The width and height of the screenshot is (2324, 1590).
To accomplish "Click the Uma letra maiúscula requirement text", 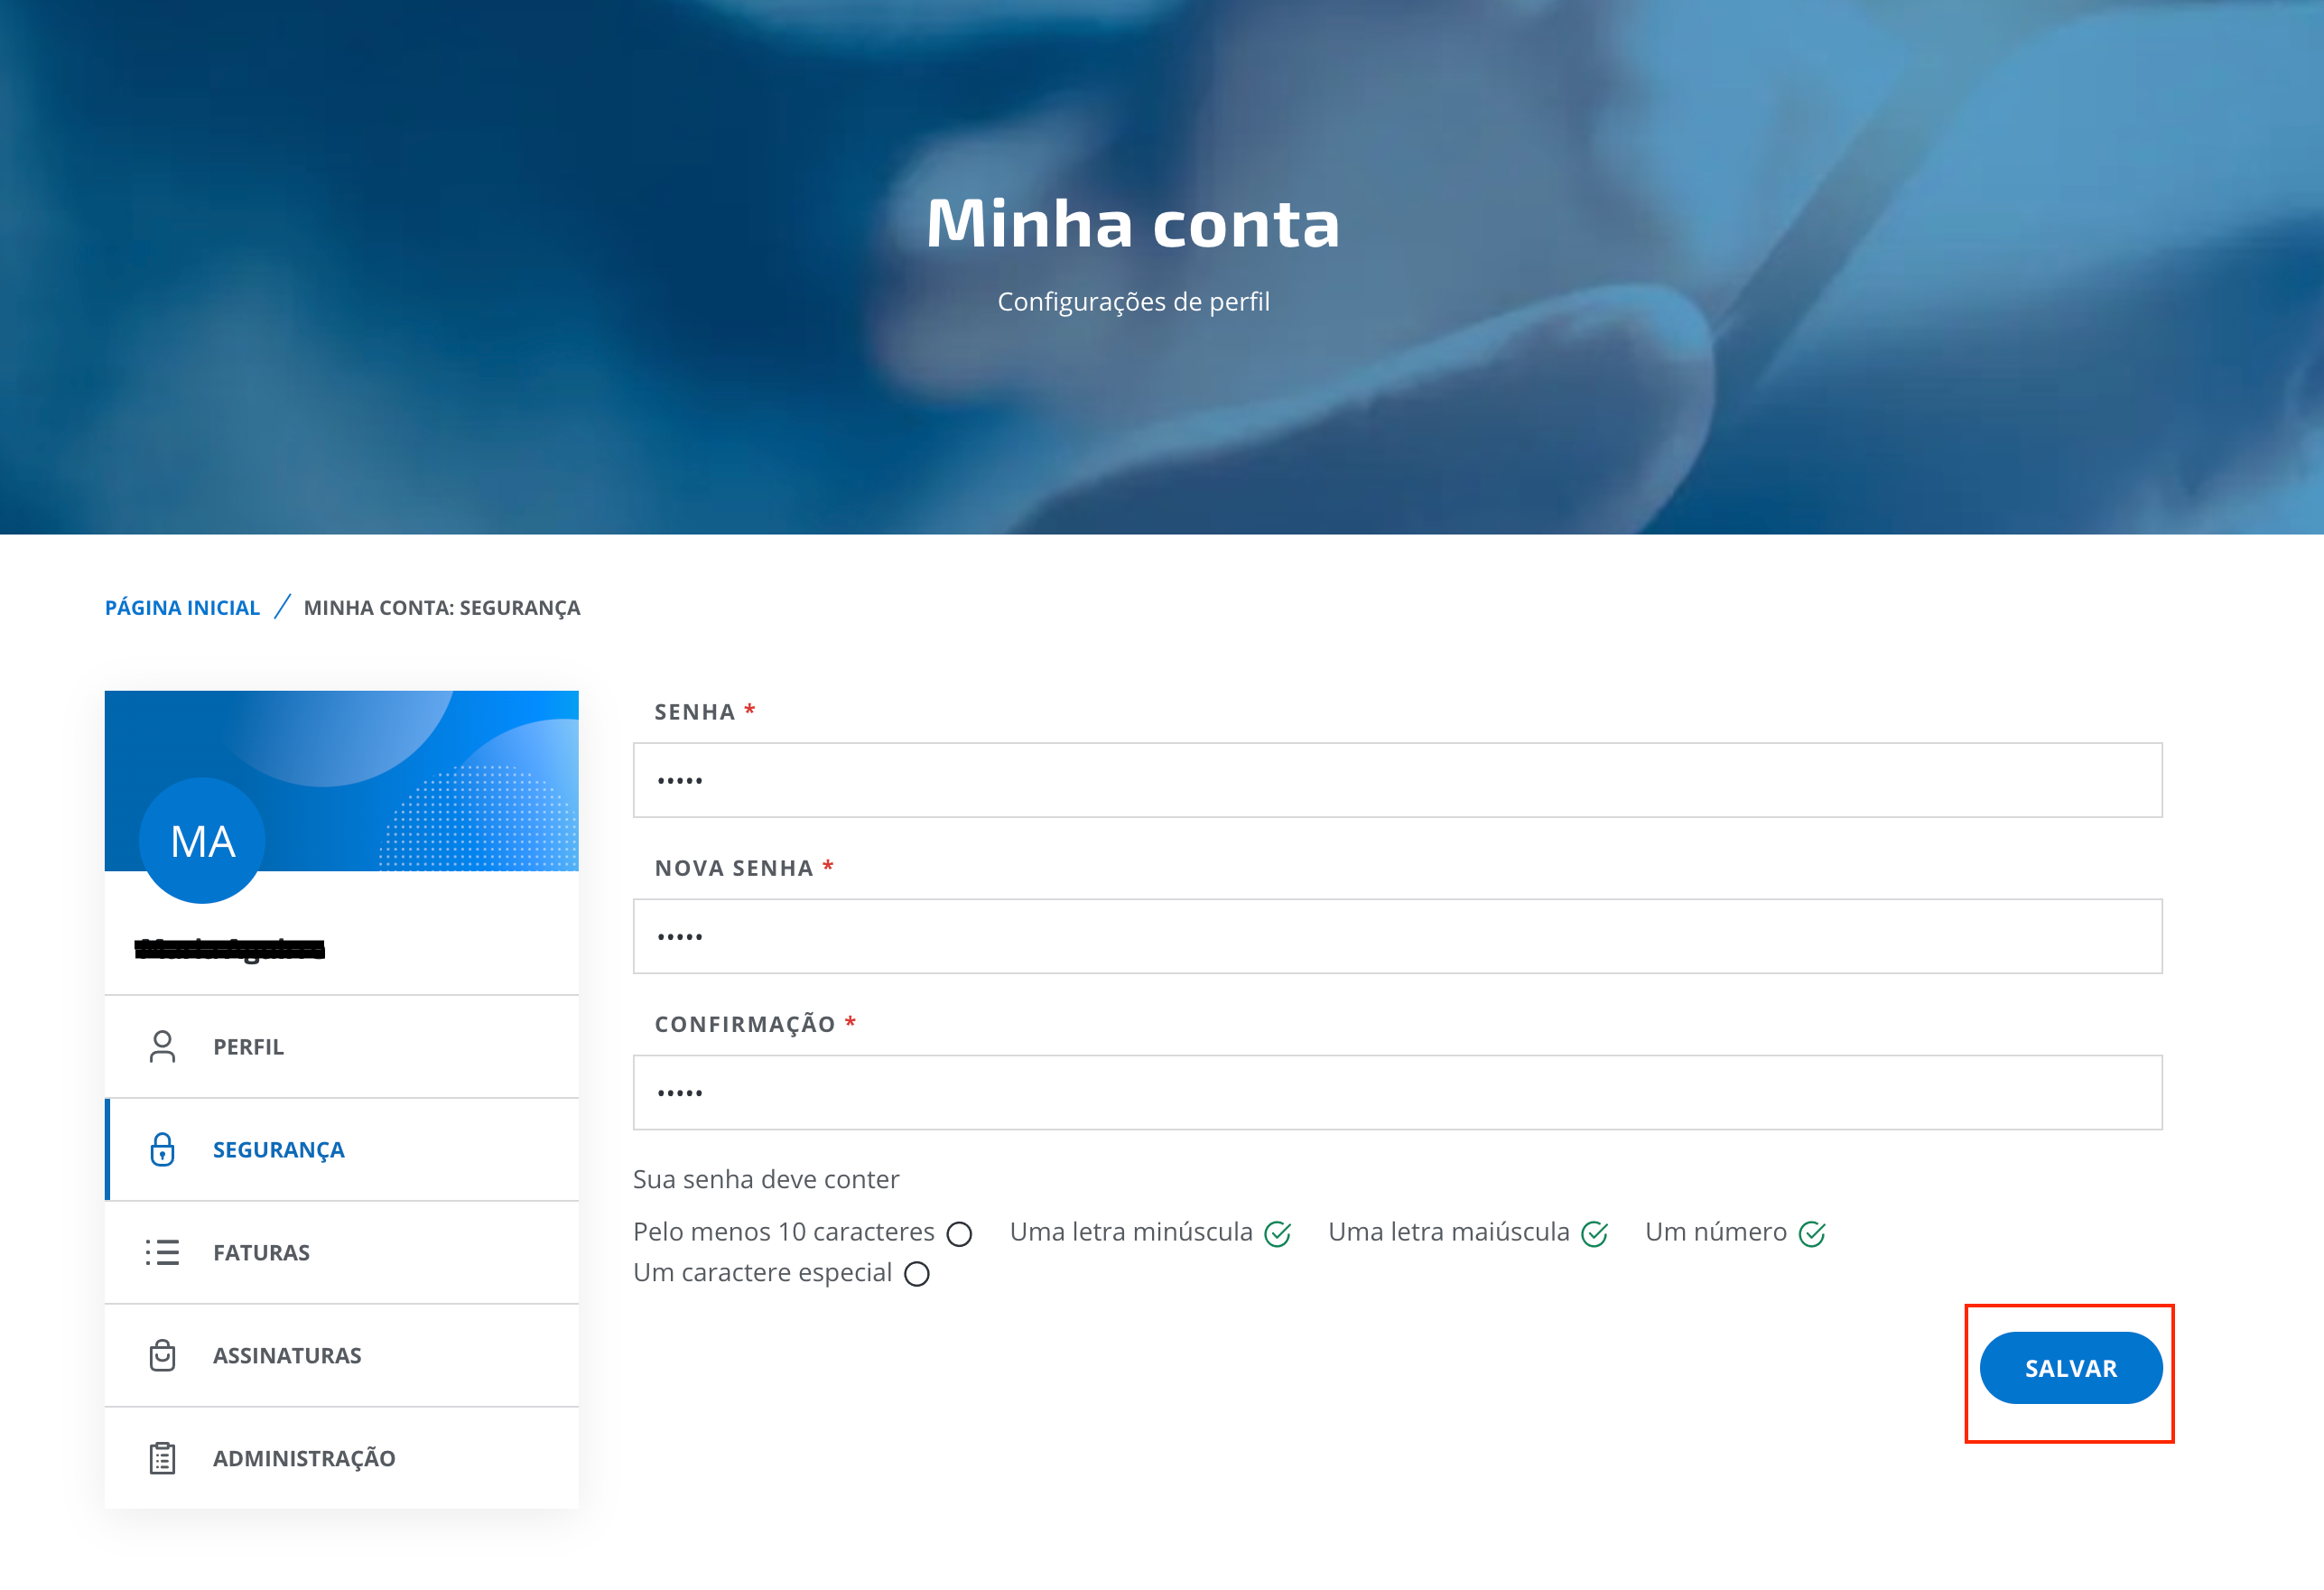I will pyautogui.click(x=1449, y=1232).
